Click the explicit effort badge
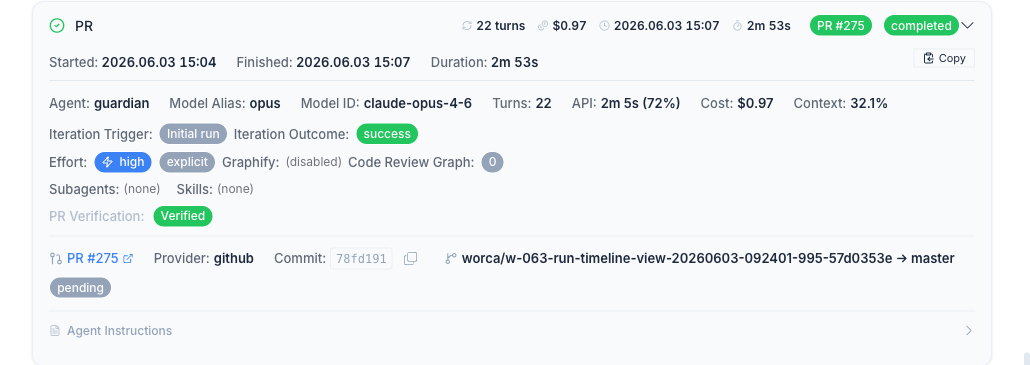Screen dimensions: 1030x365 (187, 162)
